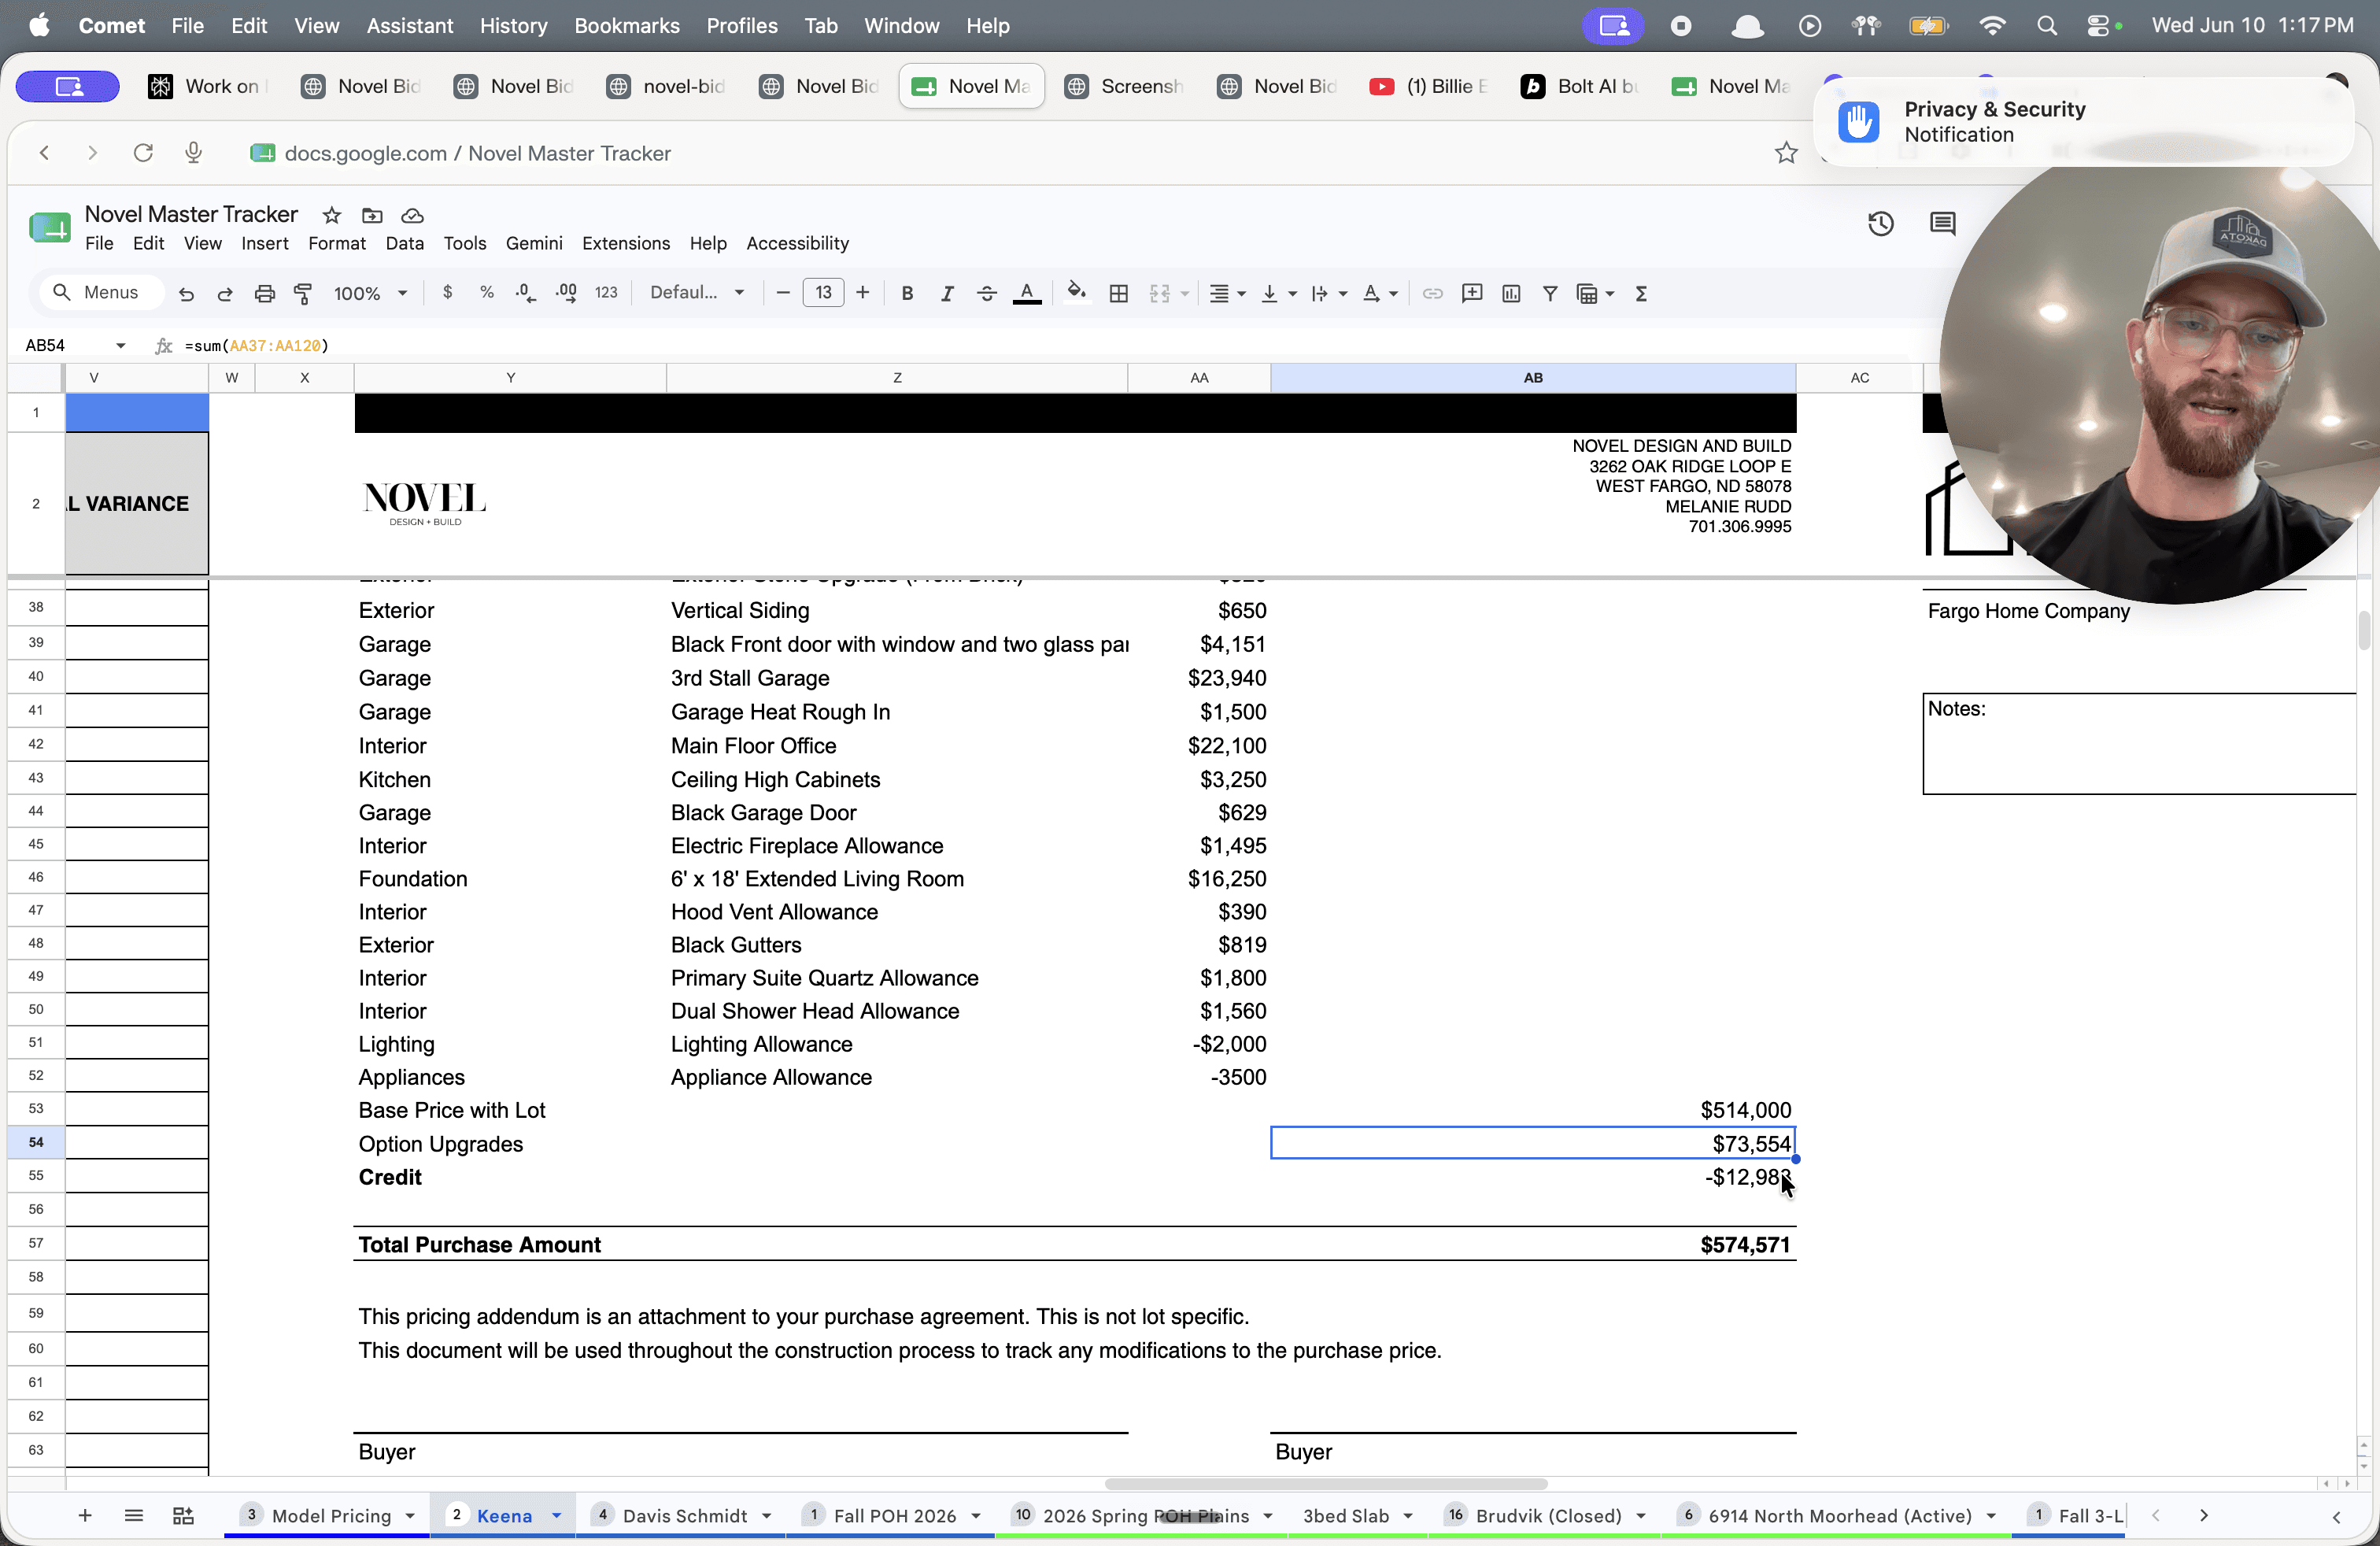Open horizontal align dropdown

tap(1227, 293)
